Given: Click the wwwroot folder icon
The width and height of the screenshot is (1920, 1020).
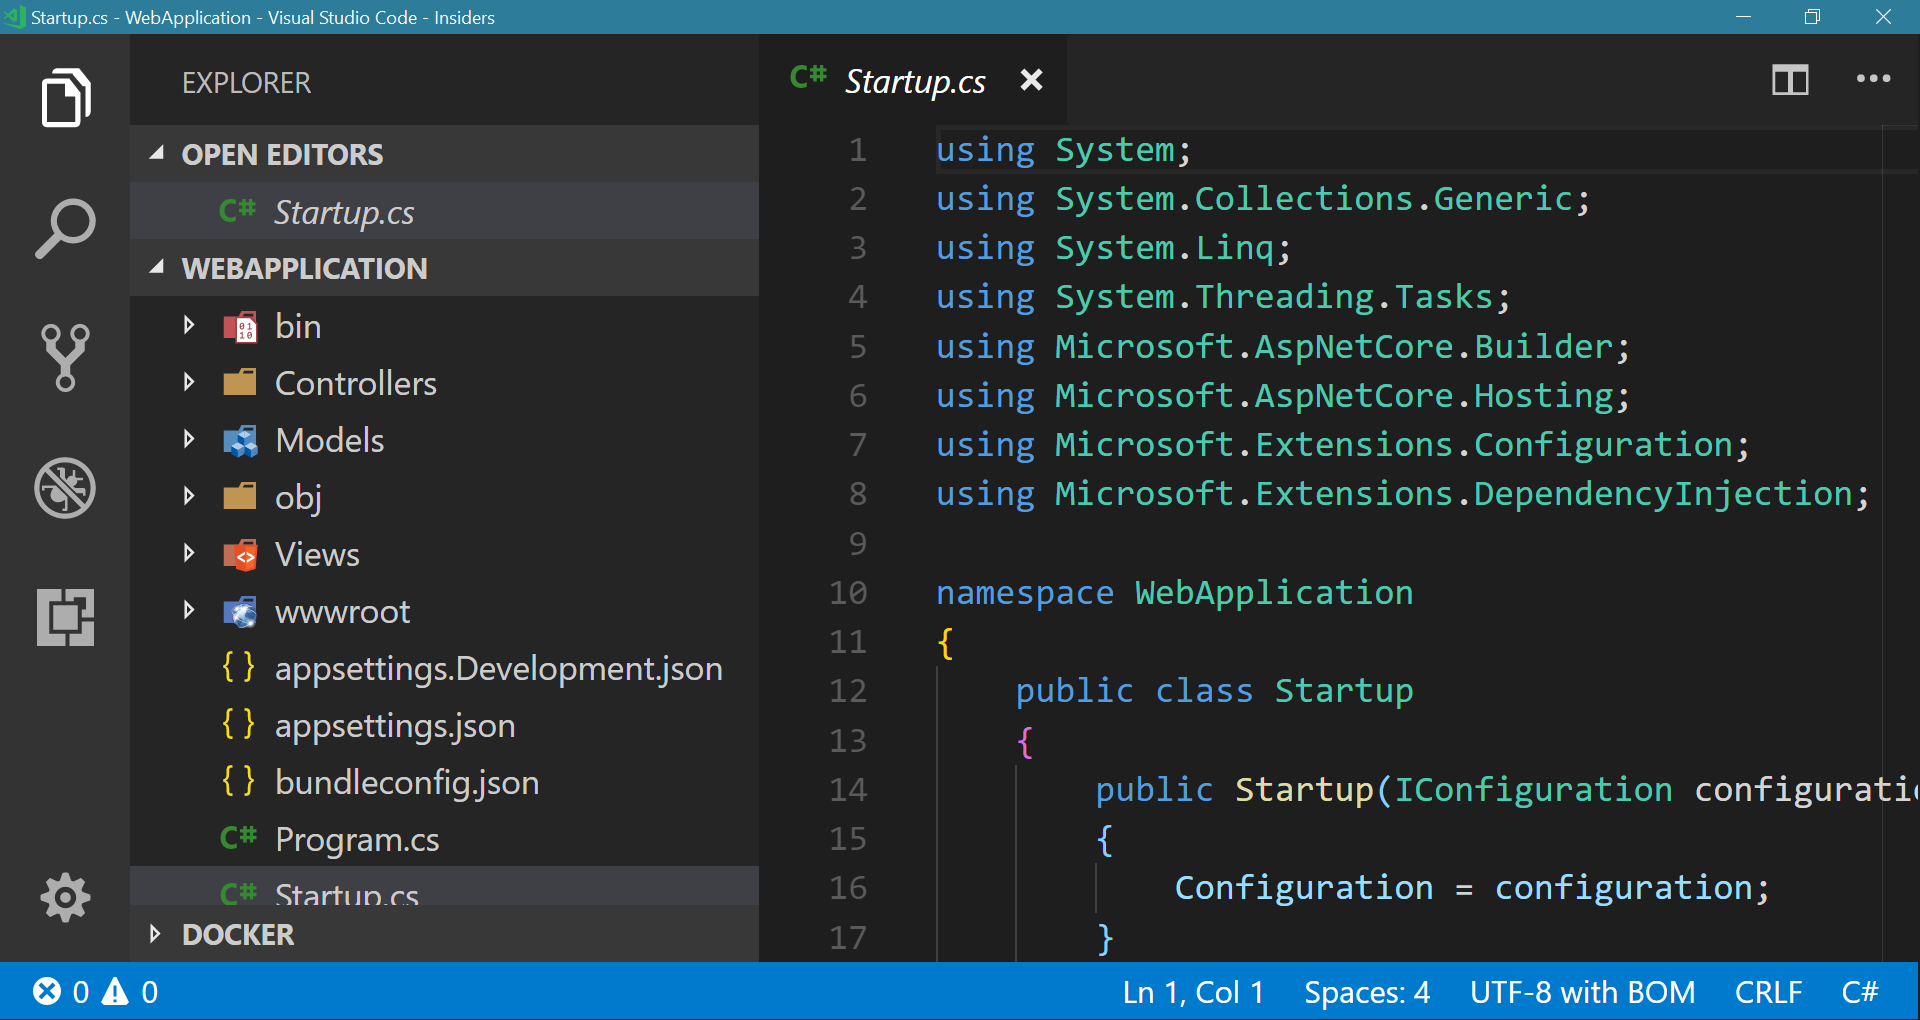Looking at the screenshot, I should pyautogui.click(x=240, y=611).
